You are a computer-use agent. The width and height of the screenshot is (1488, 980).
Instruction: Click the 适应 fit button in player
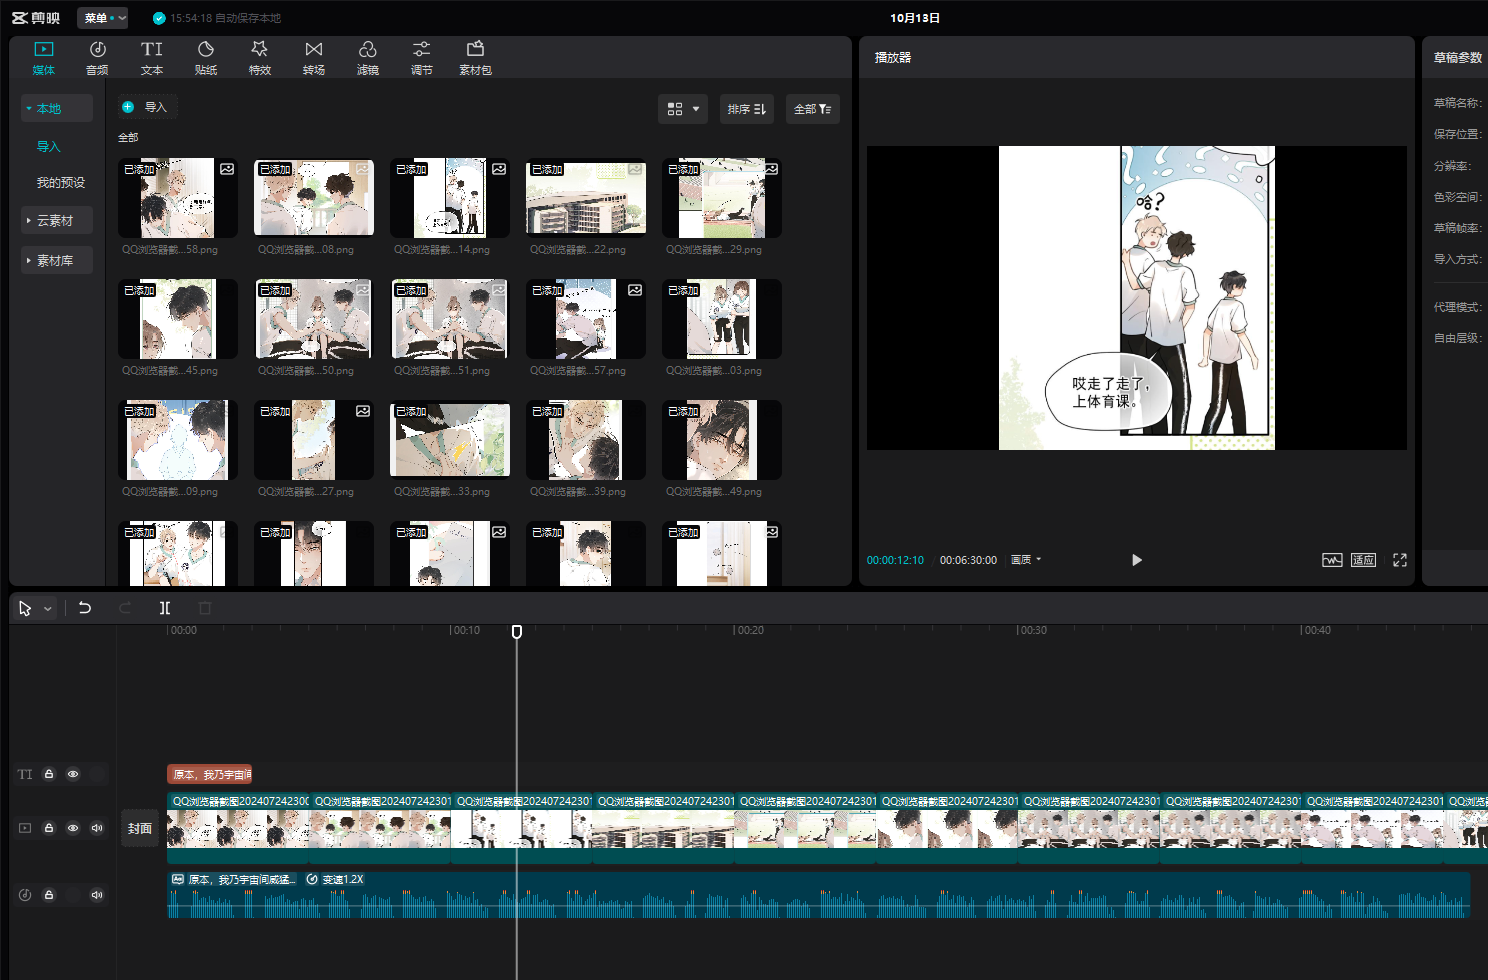(1364, 560)
